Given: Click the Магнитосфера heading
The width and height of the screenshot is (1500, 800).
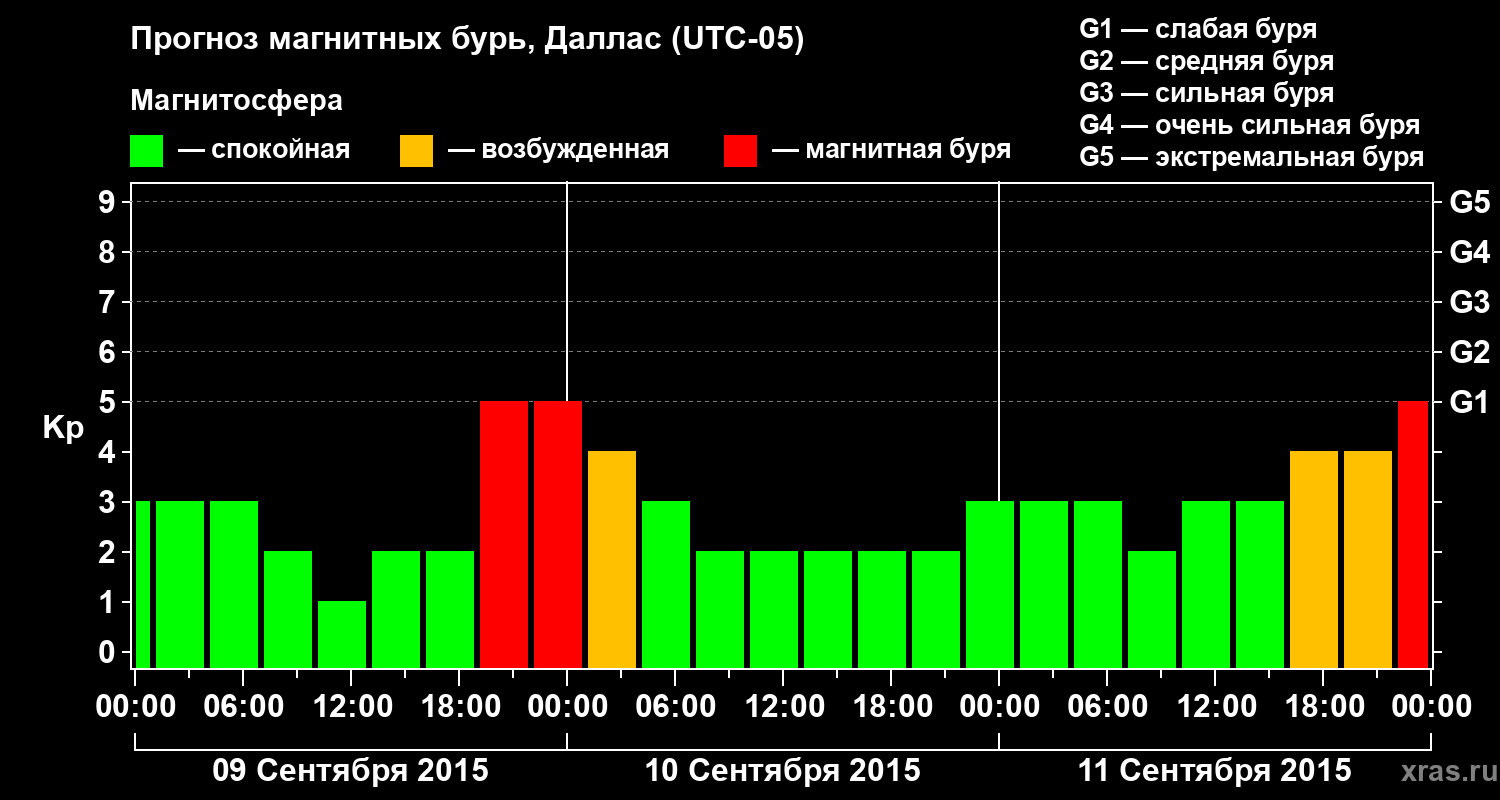Looking at the screenshot, I should 236,101.
